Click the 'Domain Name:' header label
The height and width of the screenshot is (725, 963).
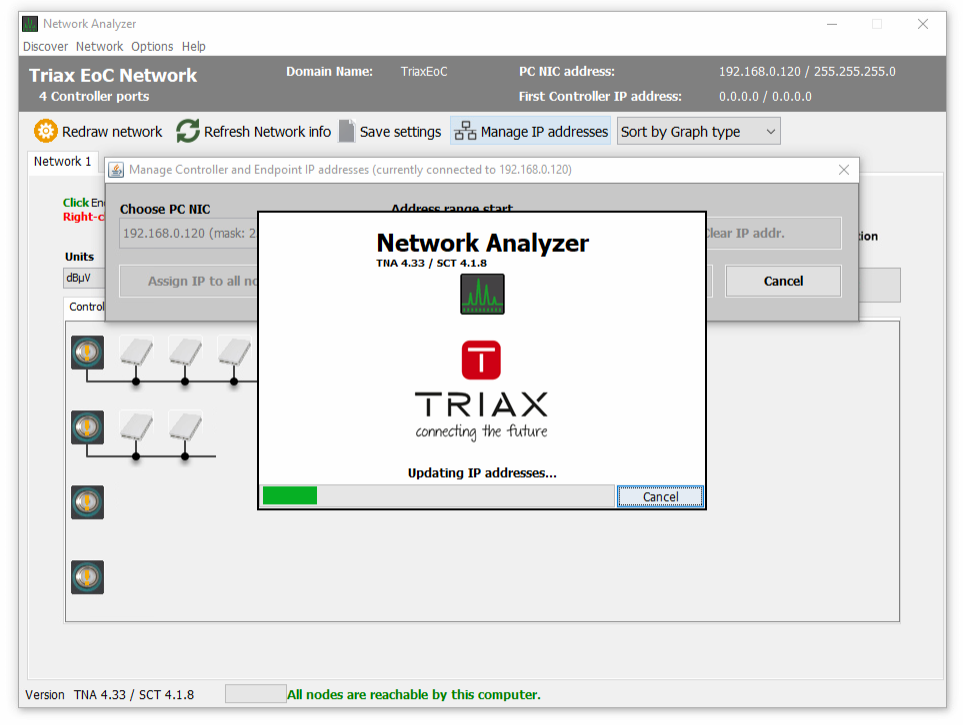(x=329, y=72)
